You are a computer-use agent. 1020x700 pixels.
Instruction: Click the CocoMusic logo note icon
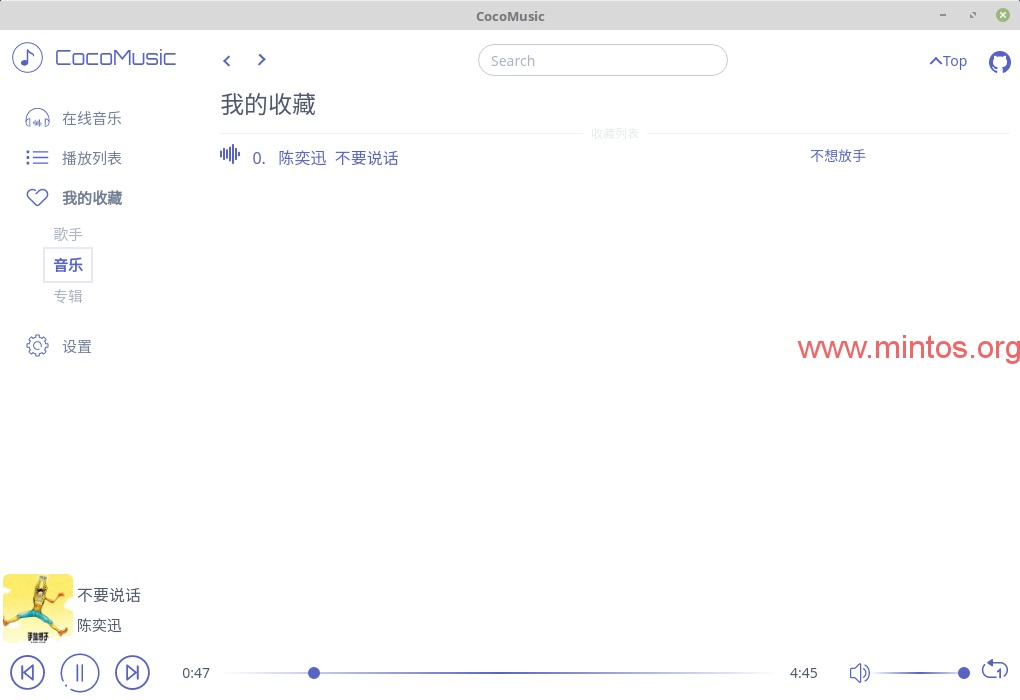(x=27, y=57)
